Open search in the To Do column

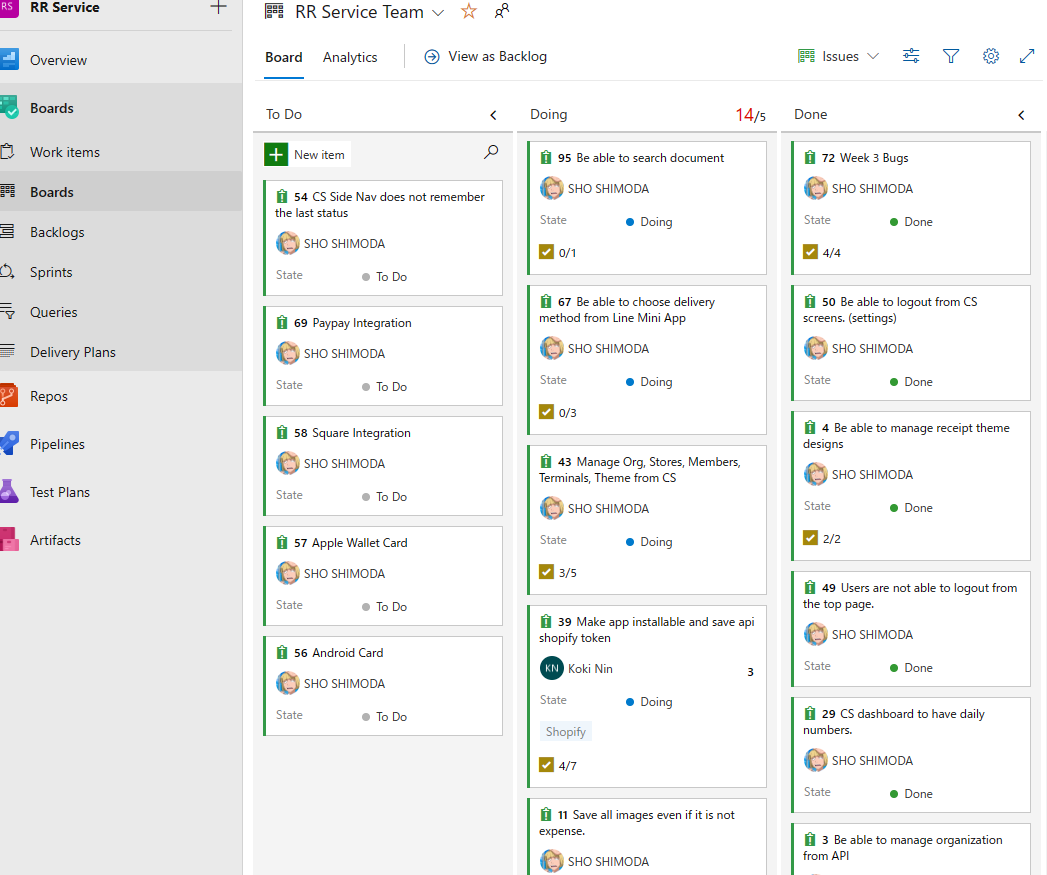[490, 152]
